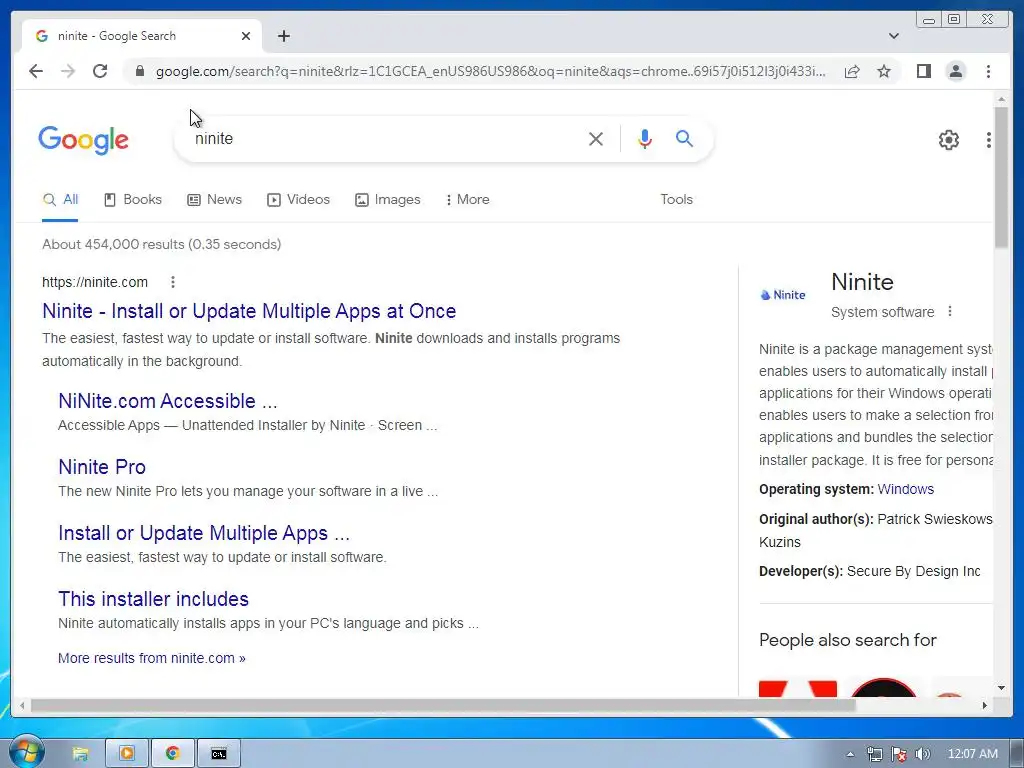1024x768 pixels.
Task: Click More results from ninite.com
Action: (x=152, y=658)
